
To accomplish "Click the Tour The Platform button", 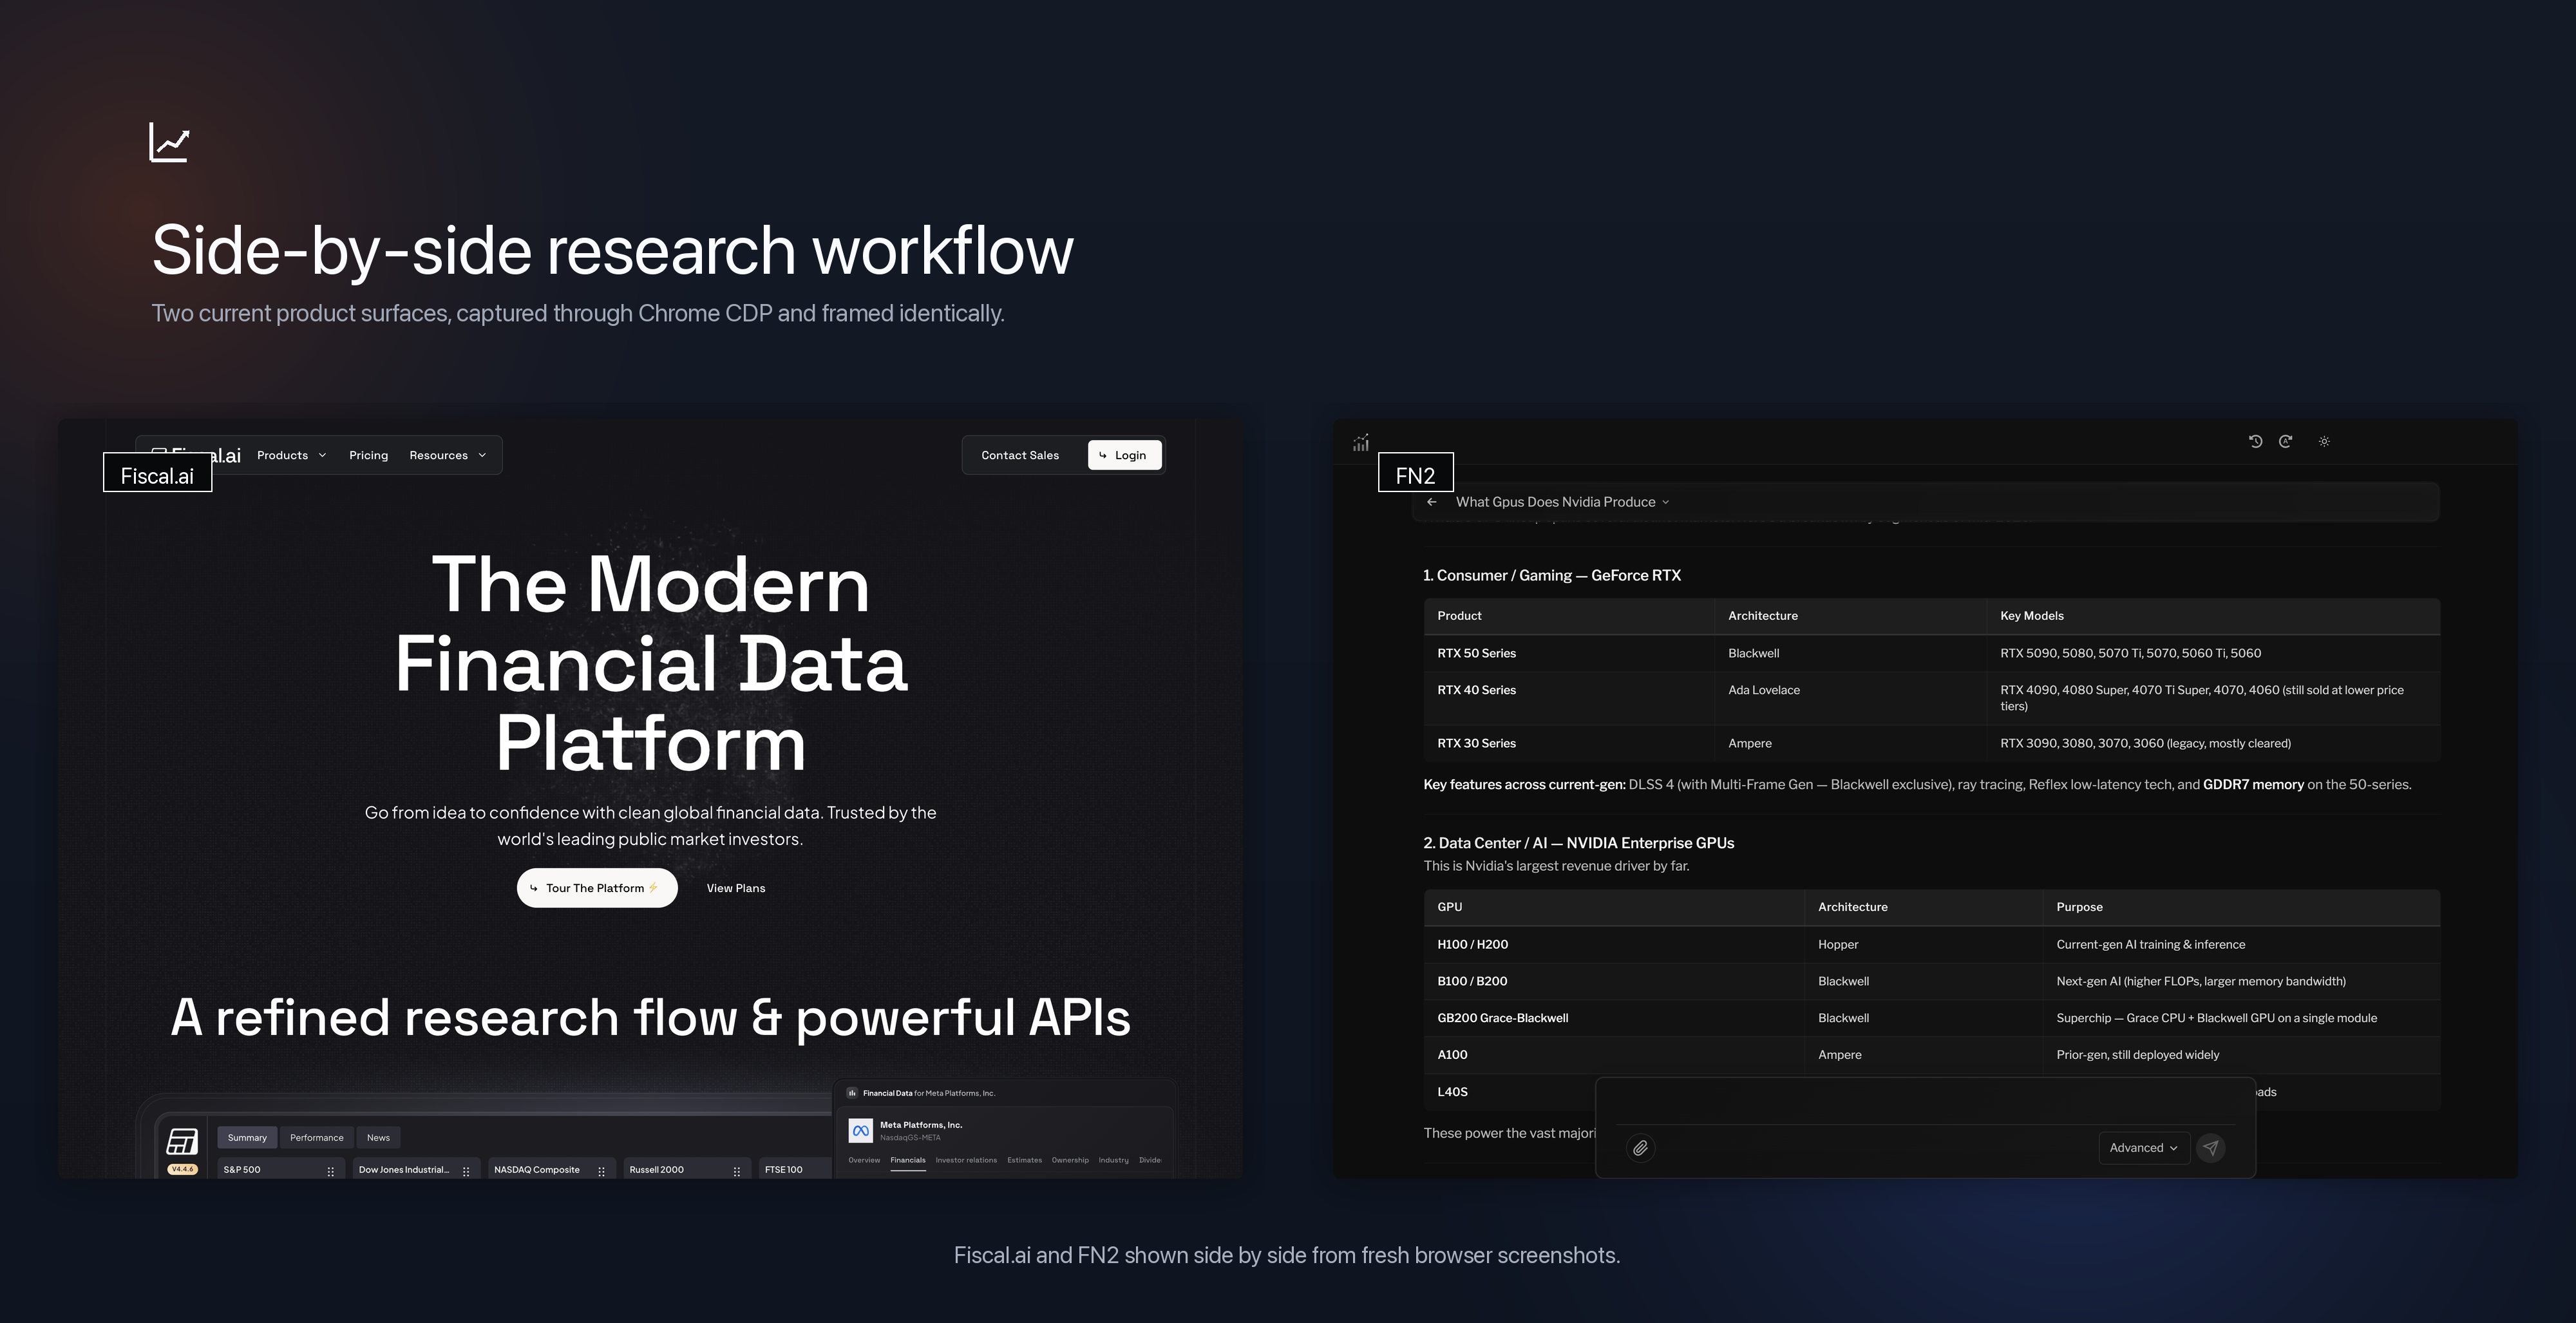I will [x=597, y=888].
